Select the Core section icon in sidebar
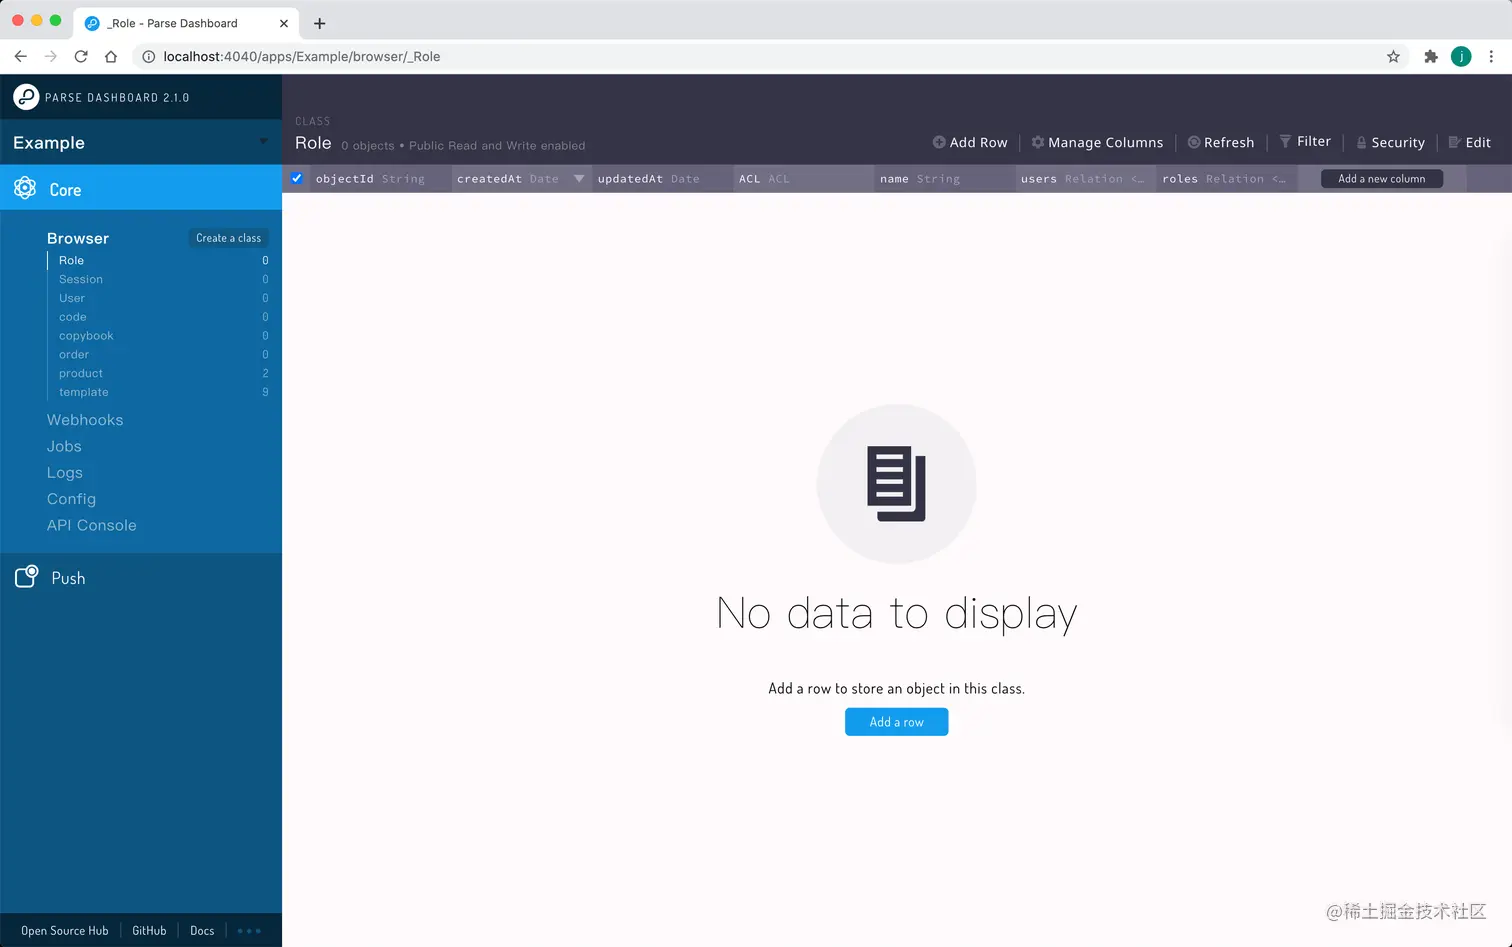1512x947 pixels. (x=24, y=187)
